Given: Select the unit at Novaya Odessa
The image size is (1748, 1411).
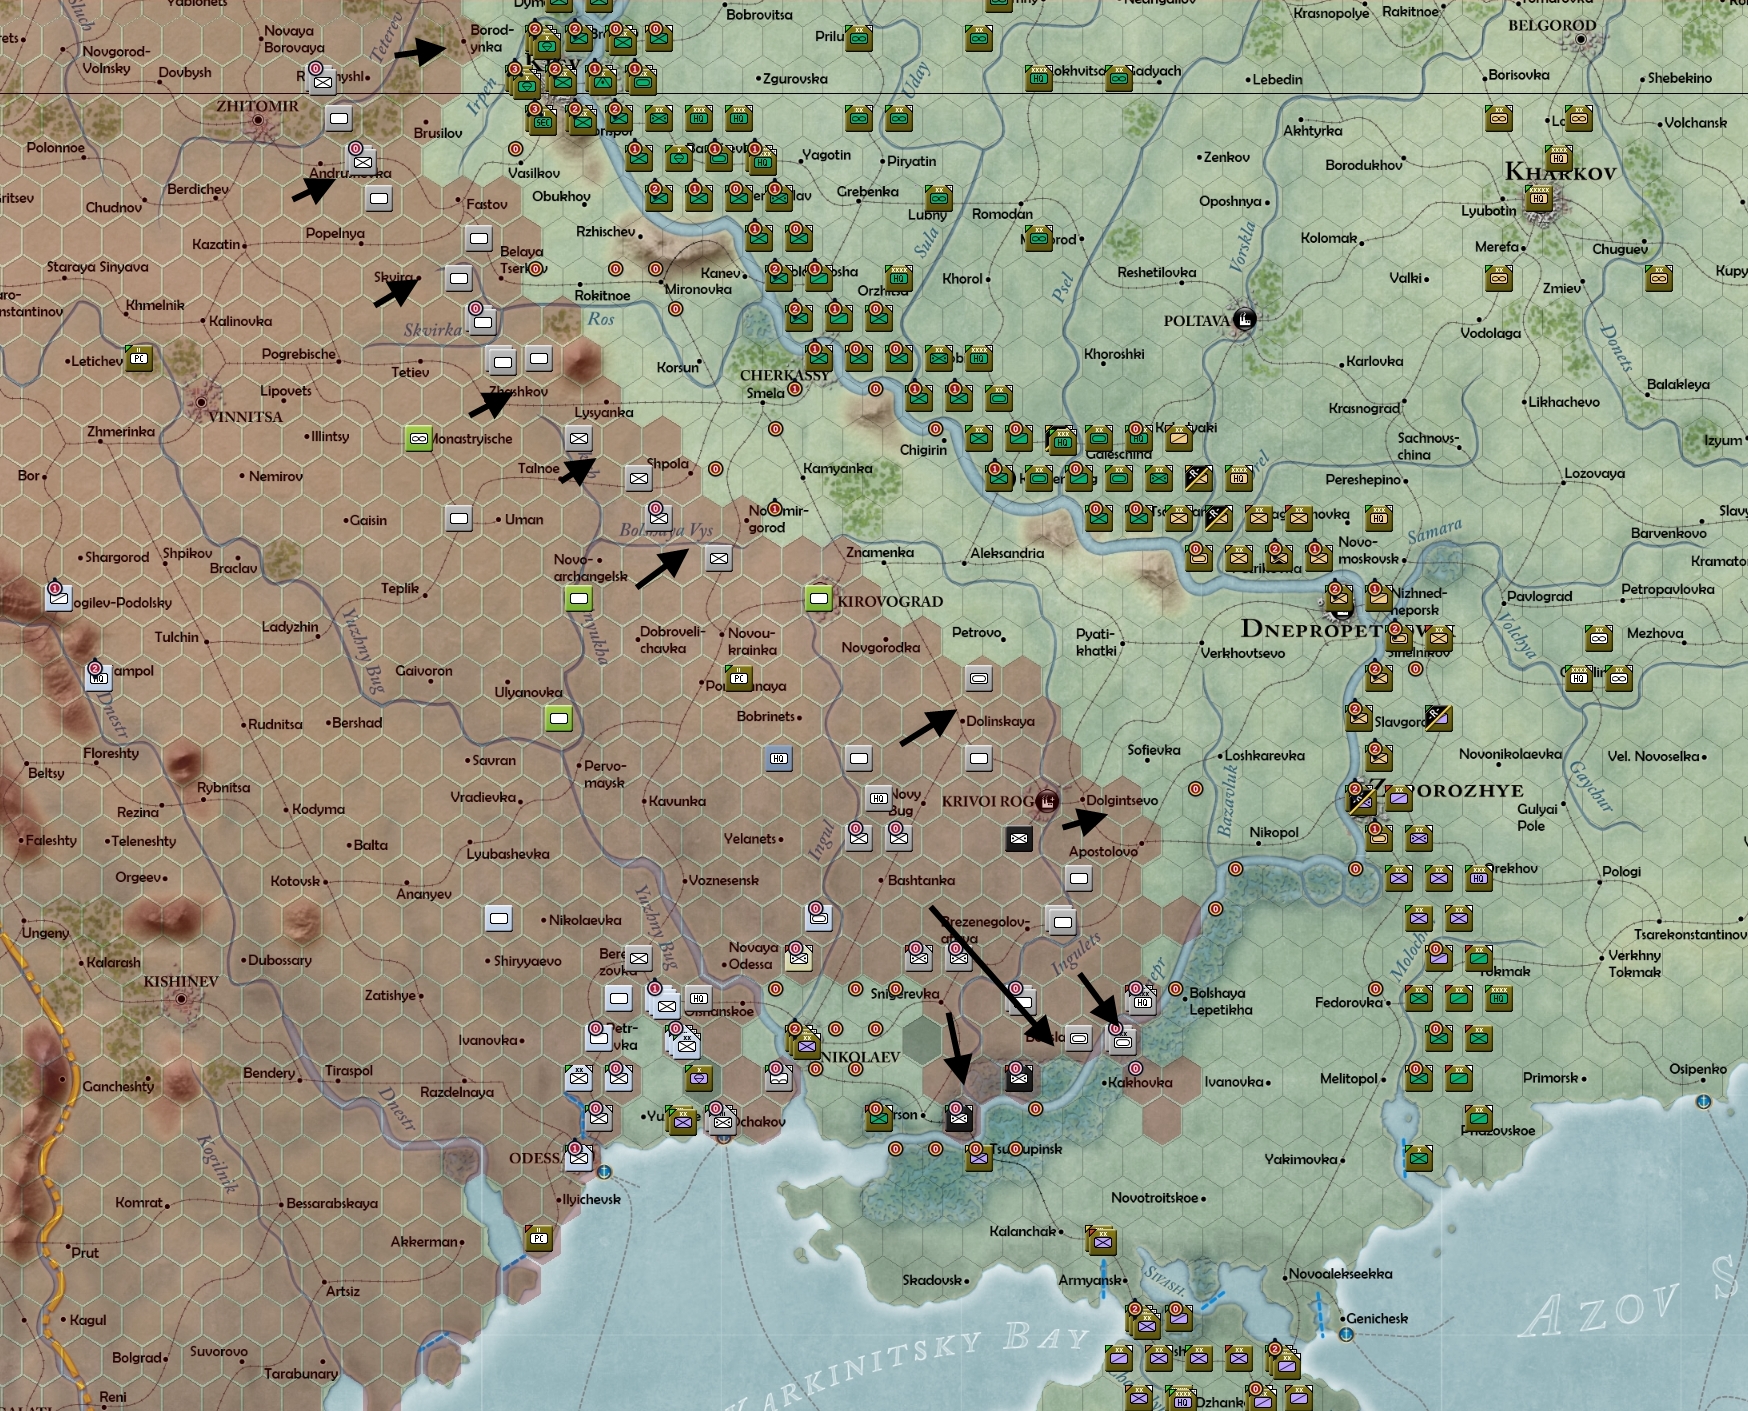Looking at the screenshot, I should (799, 957).
